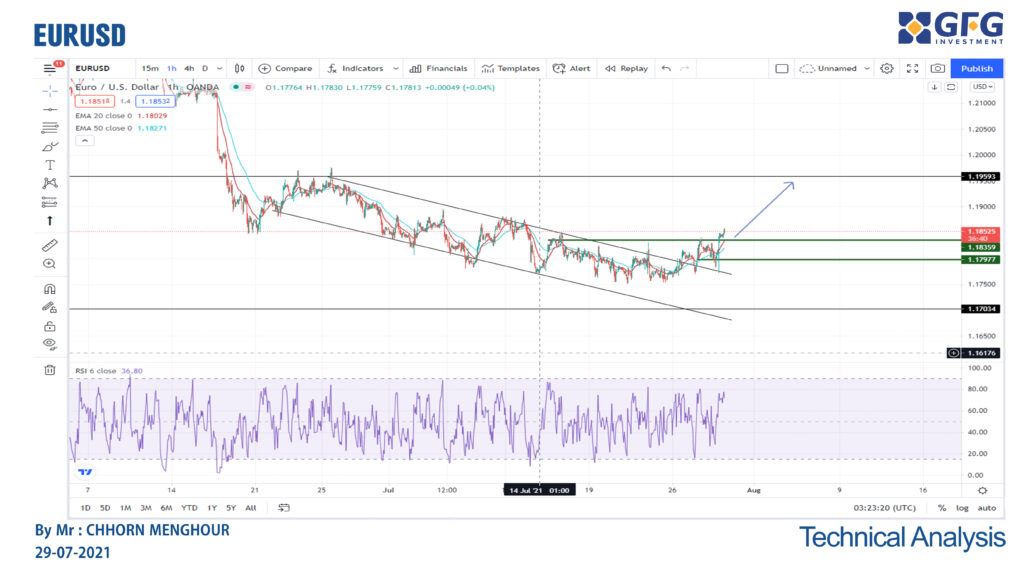
Task: Set the date range to 1M
Action: point(125,508)
